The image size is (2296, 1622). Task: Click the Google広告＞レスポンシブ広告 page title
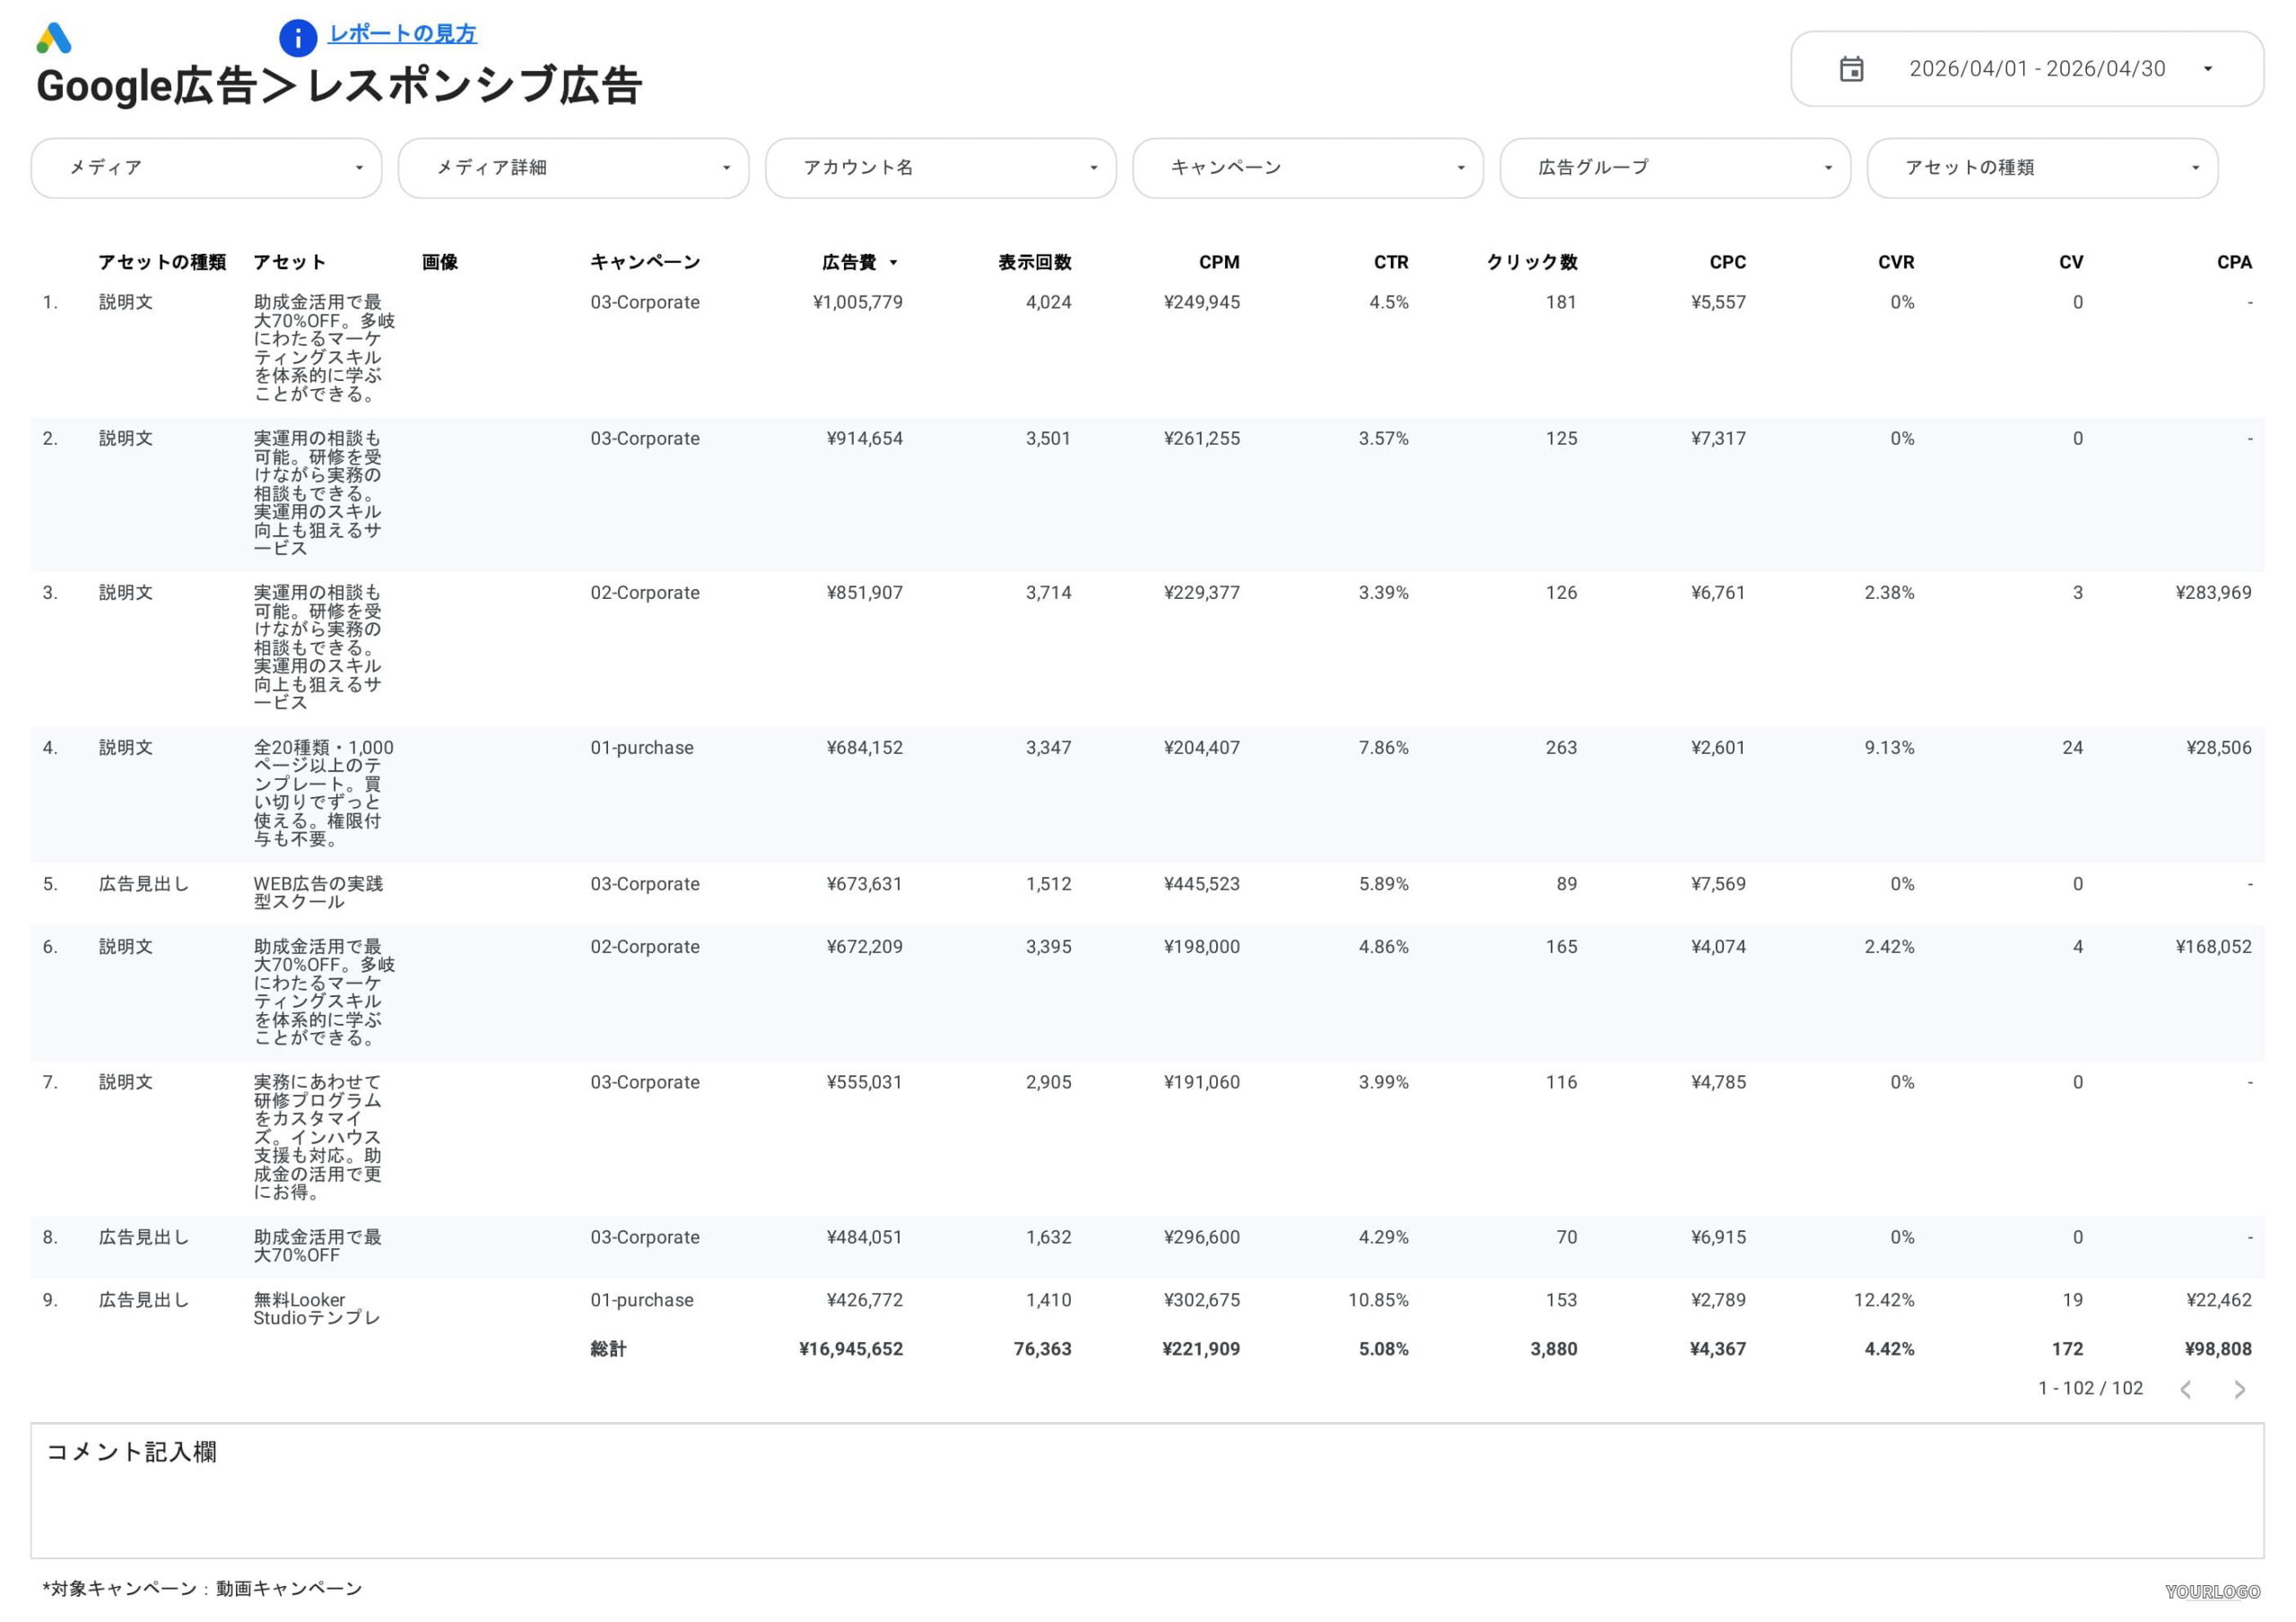(x=339, y=85)
